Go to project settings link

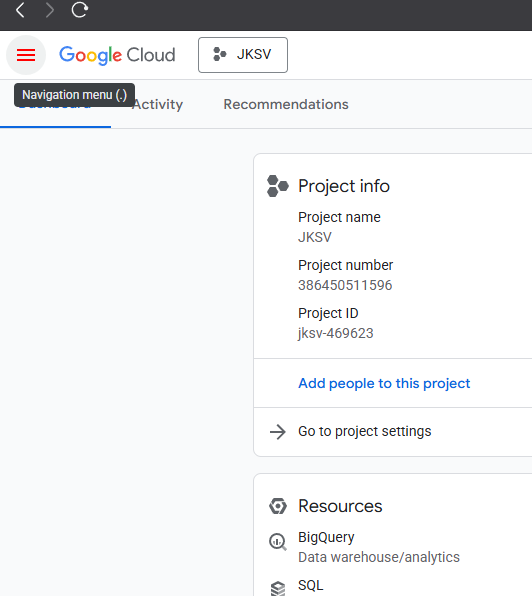pyautogui.click(x=365, y=431)
